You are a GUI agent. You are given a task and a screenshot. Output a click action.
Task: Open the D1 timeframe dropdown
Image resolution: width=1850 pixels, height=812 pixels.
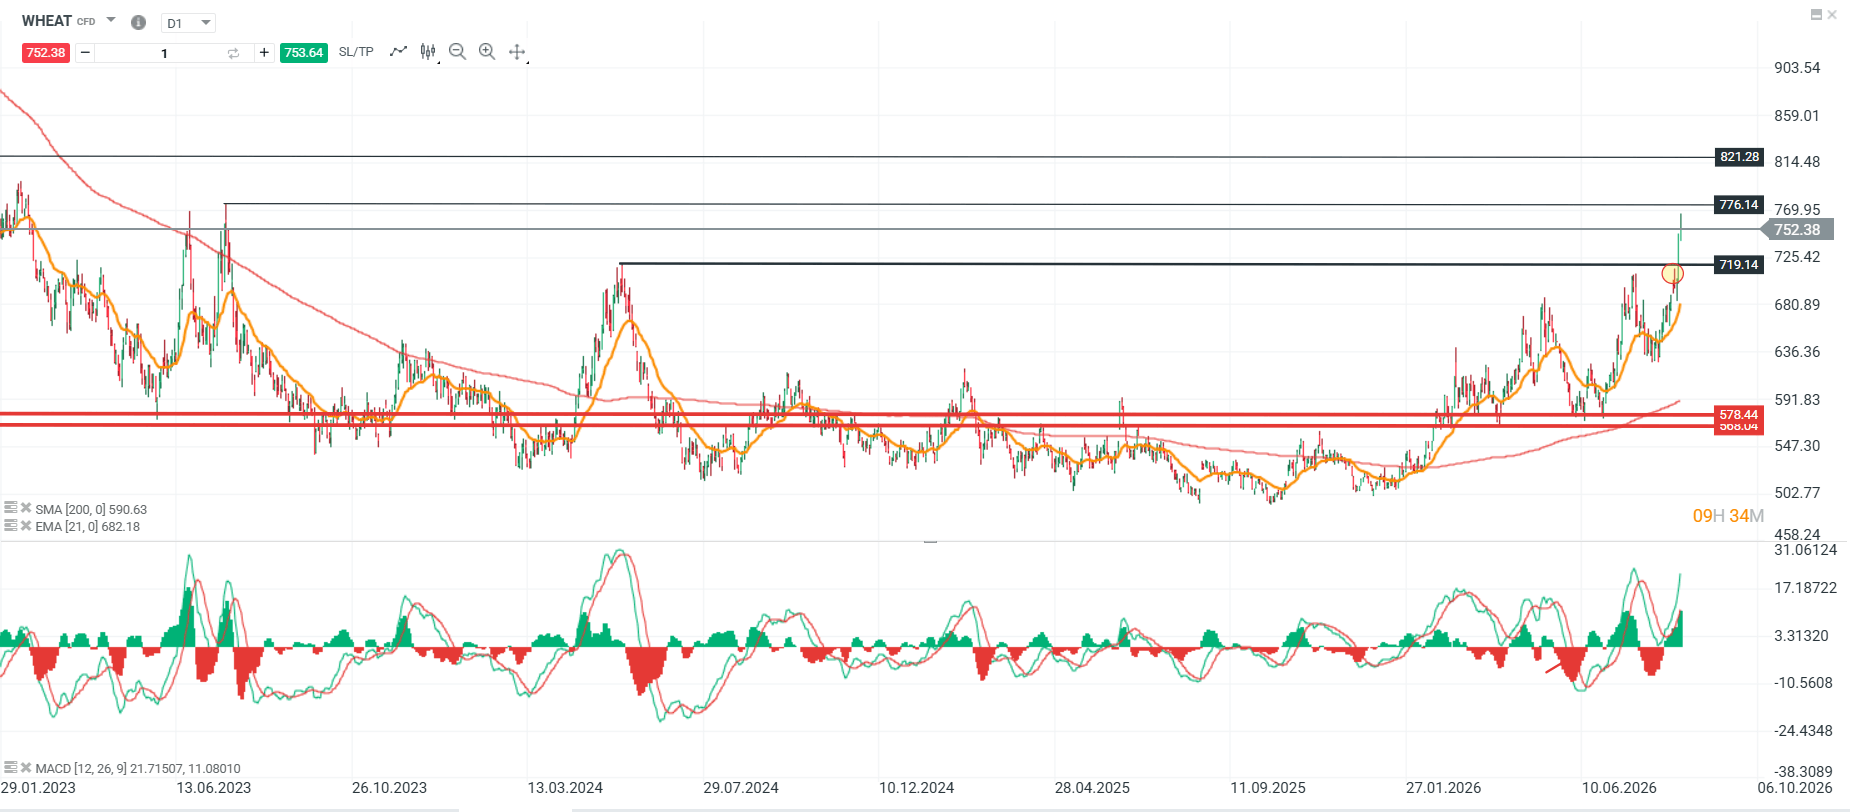click(188, 23)
